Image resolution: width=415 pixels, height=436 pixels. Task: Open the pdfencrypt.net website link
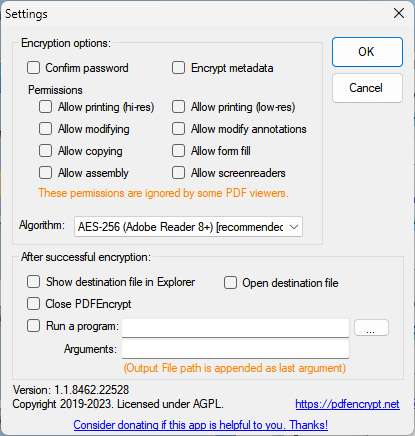coord(347,404)
